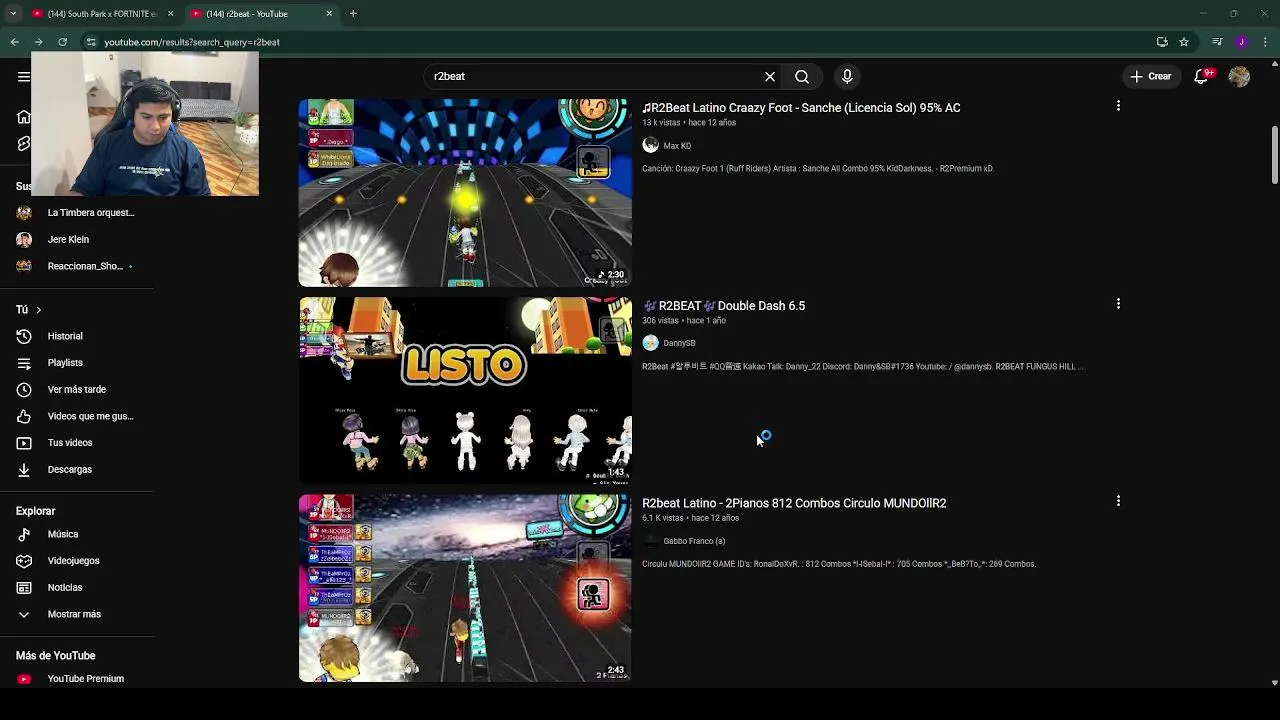
Task: Open Max KD channel avatar
Action: pyautogui.click(x=650, y=145)
